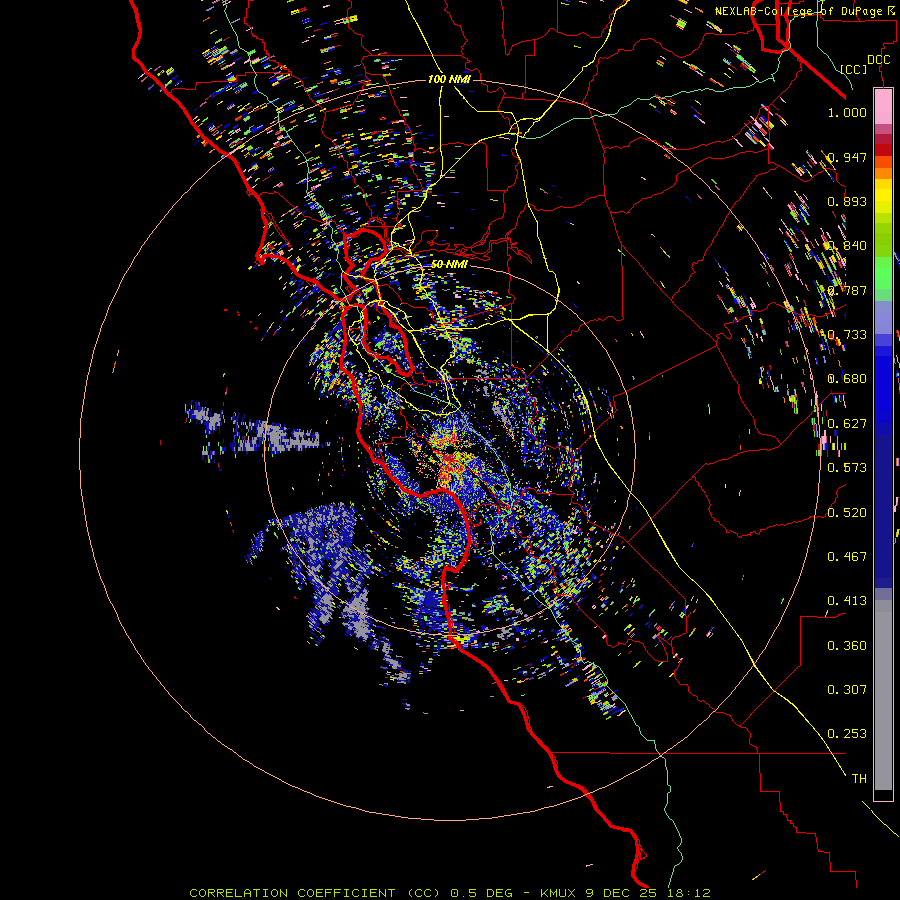The width and height of the screenshot is (900, 900).
Task: Click the 100 NMI range ring label
Action: [449, 79]
